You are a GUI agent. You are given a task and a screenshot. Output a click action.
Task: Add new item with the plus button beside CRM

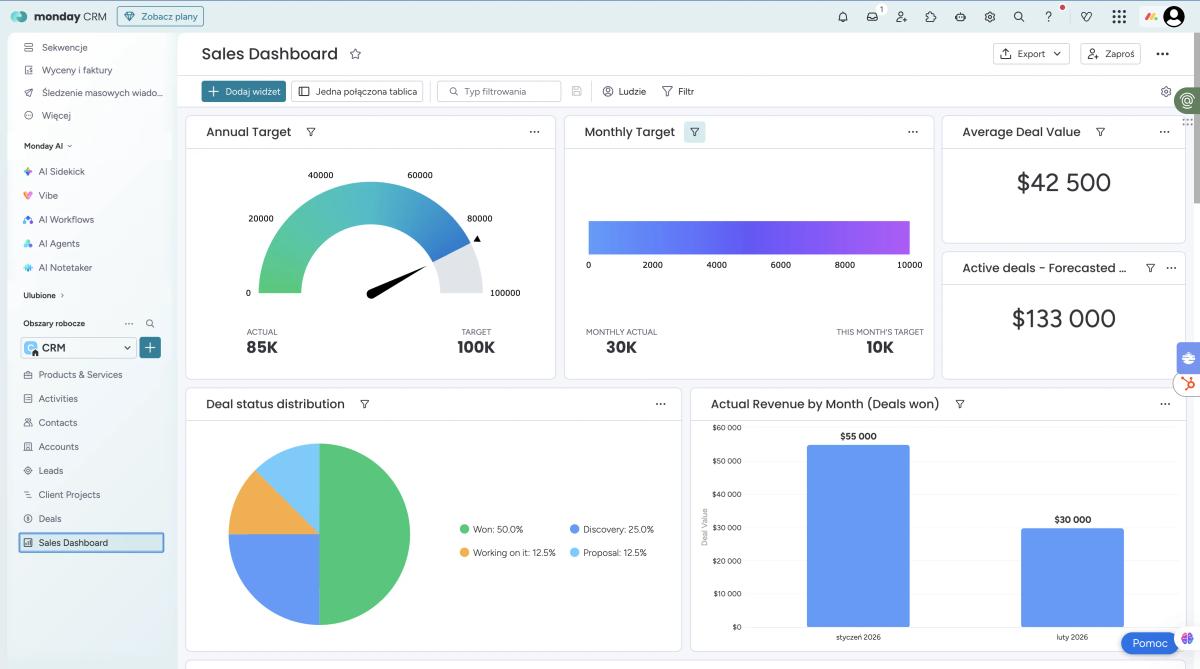click(x=150, y=348)
